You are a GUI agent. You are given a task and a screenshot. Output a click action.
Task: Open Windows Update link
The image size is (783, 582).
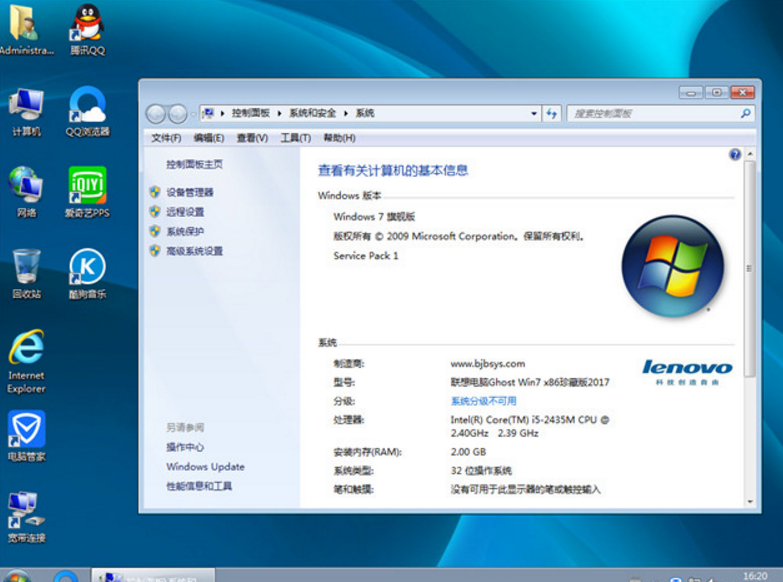(205, 467)
